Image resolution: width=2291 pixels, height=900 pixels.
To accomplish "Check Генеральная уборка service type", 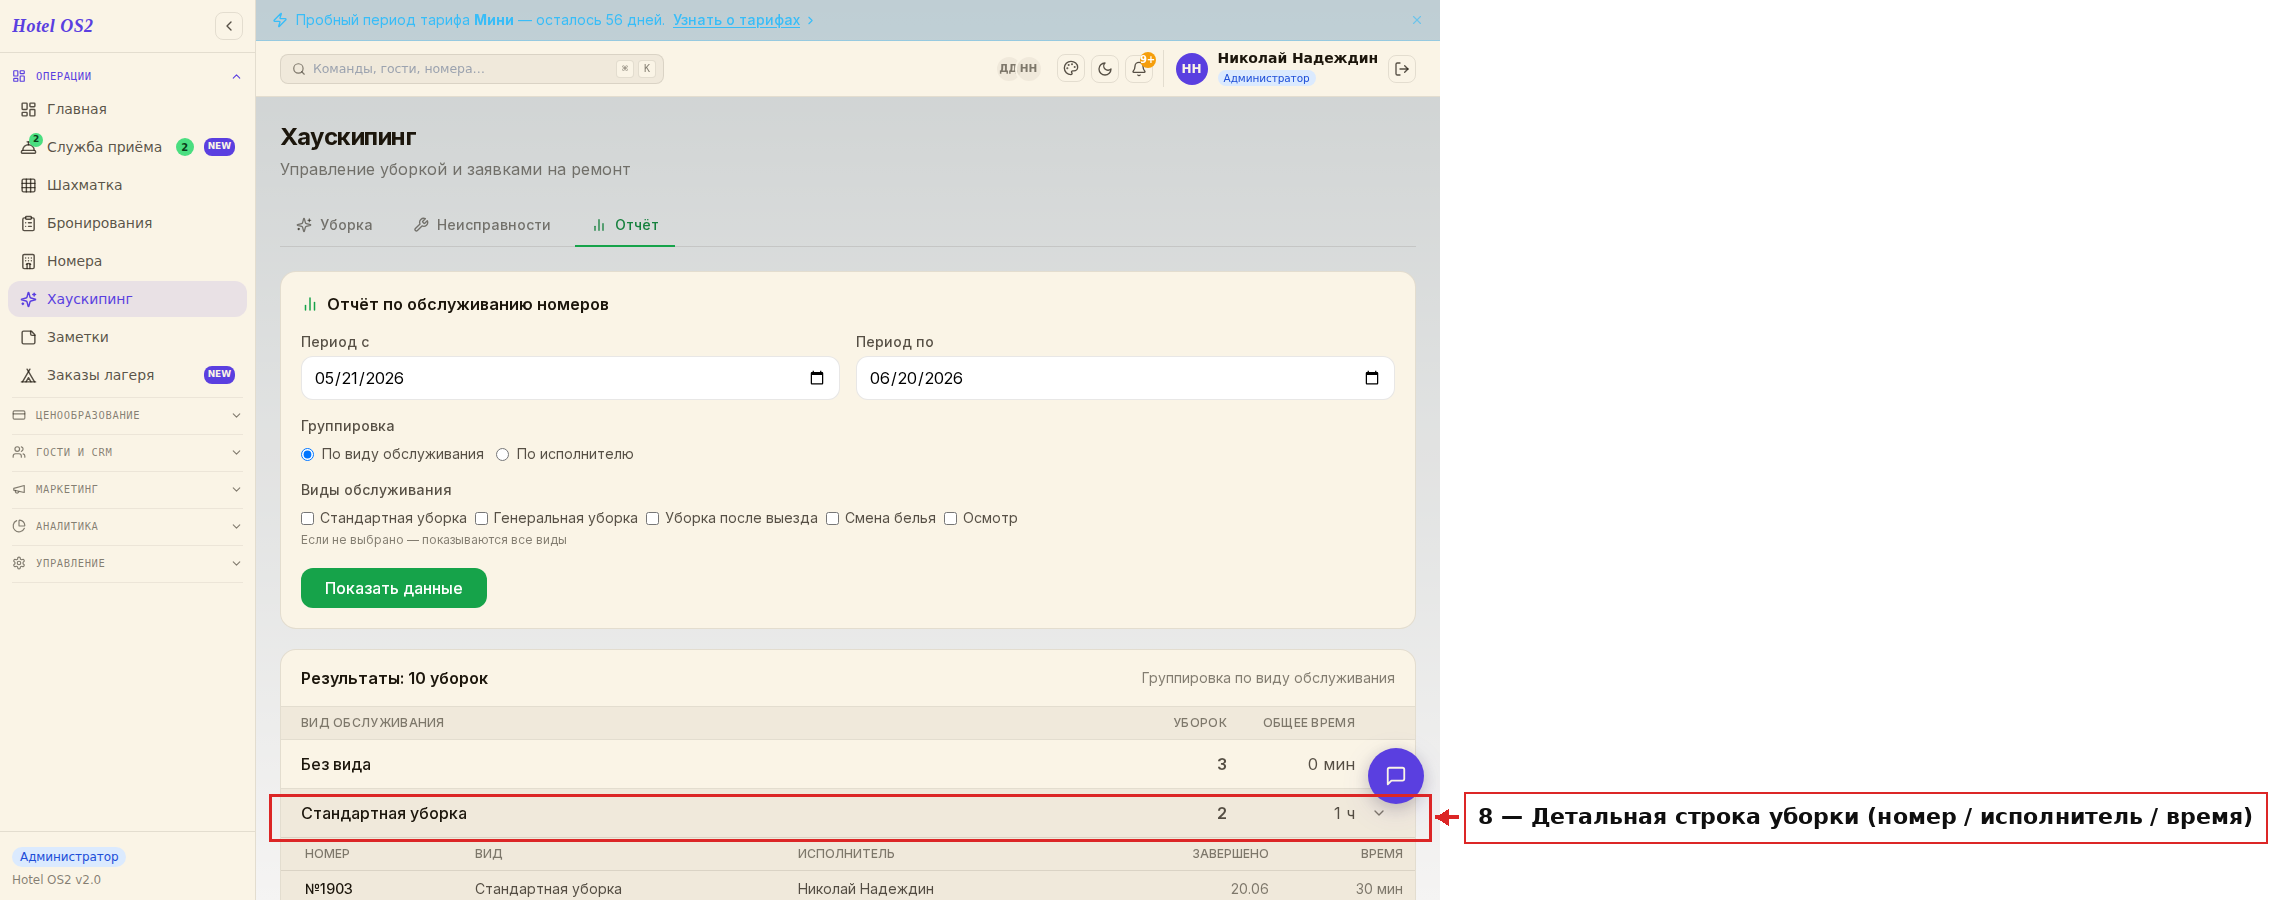I will (x=481, y=518).
